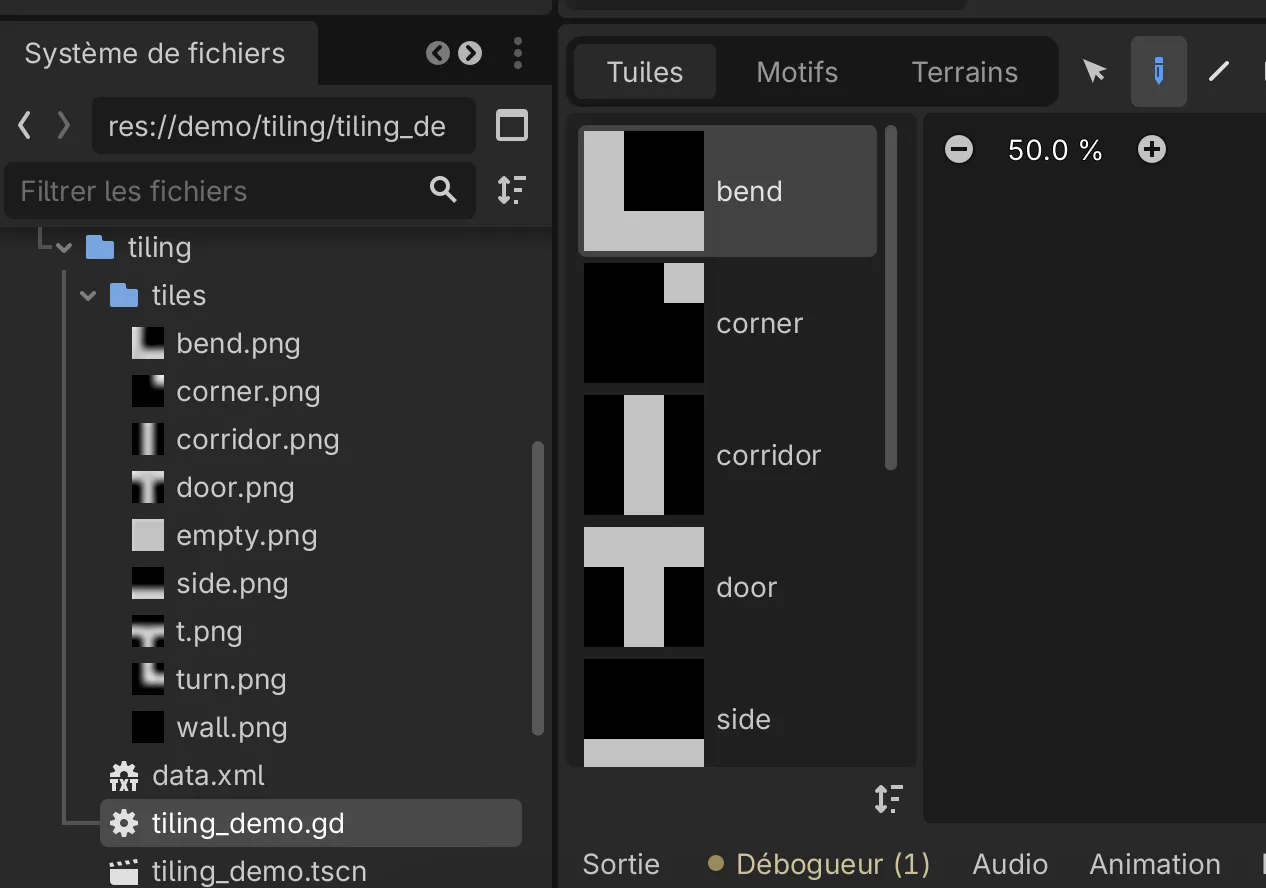Screen dimensions: 1266x888
Task: Move dock with left/right arrows icon
Action: click(454, 53)
